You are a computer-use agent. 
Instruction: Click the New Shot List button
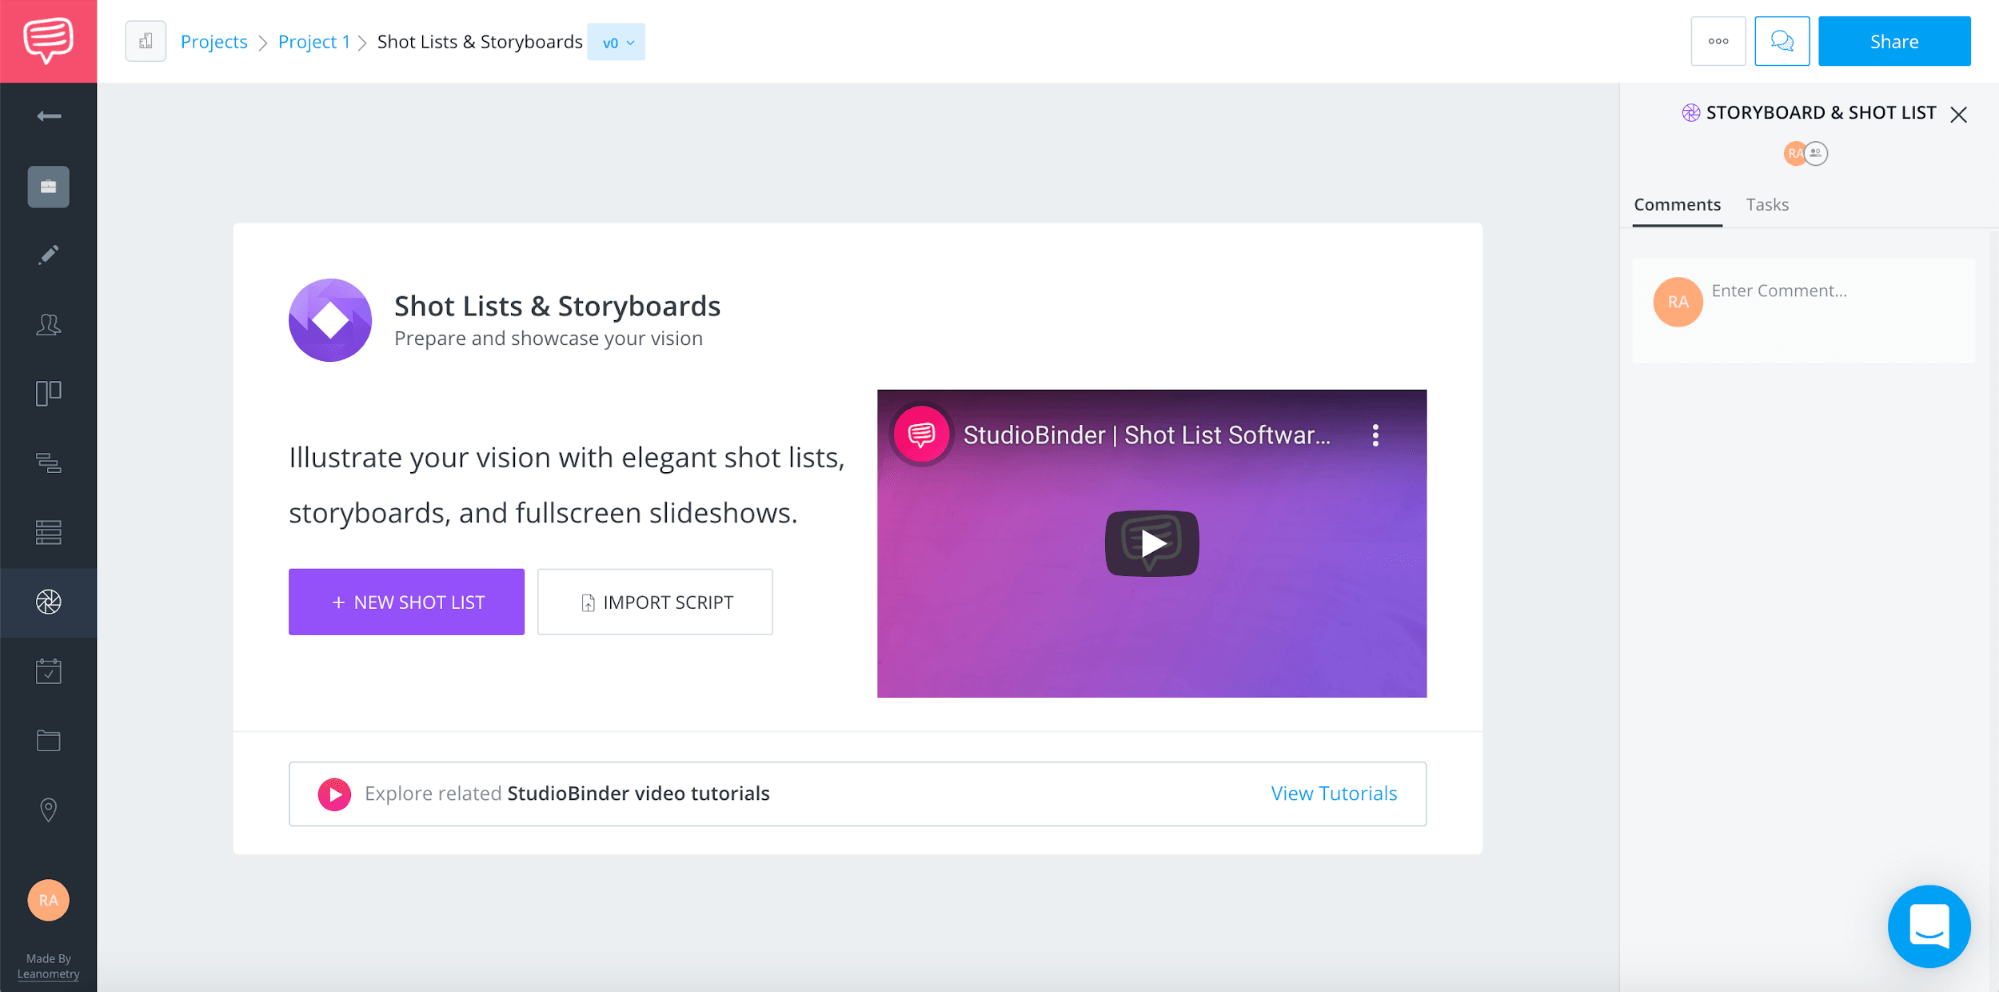tap(406, 601)
